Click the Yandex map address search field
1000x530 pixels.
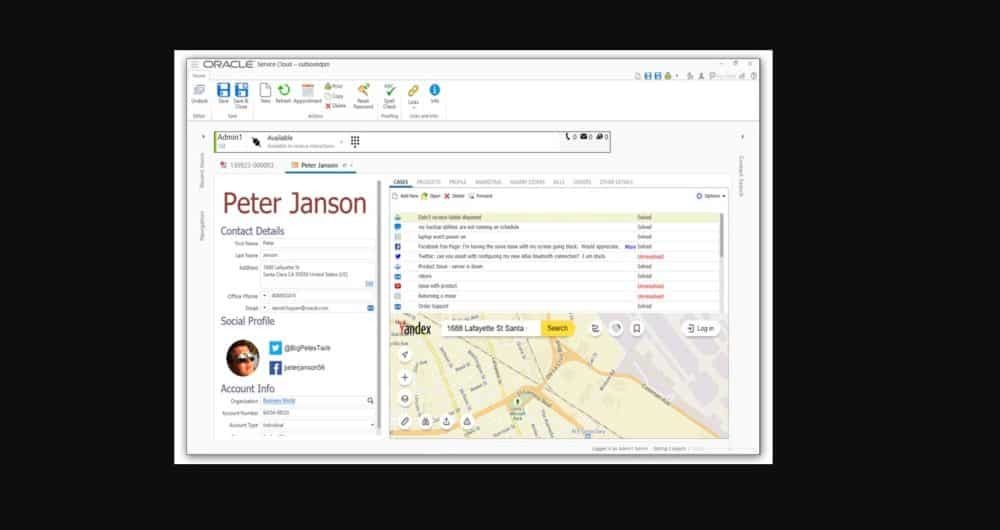point(490,328)
